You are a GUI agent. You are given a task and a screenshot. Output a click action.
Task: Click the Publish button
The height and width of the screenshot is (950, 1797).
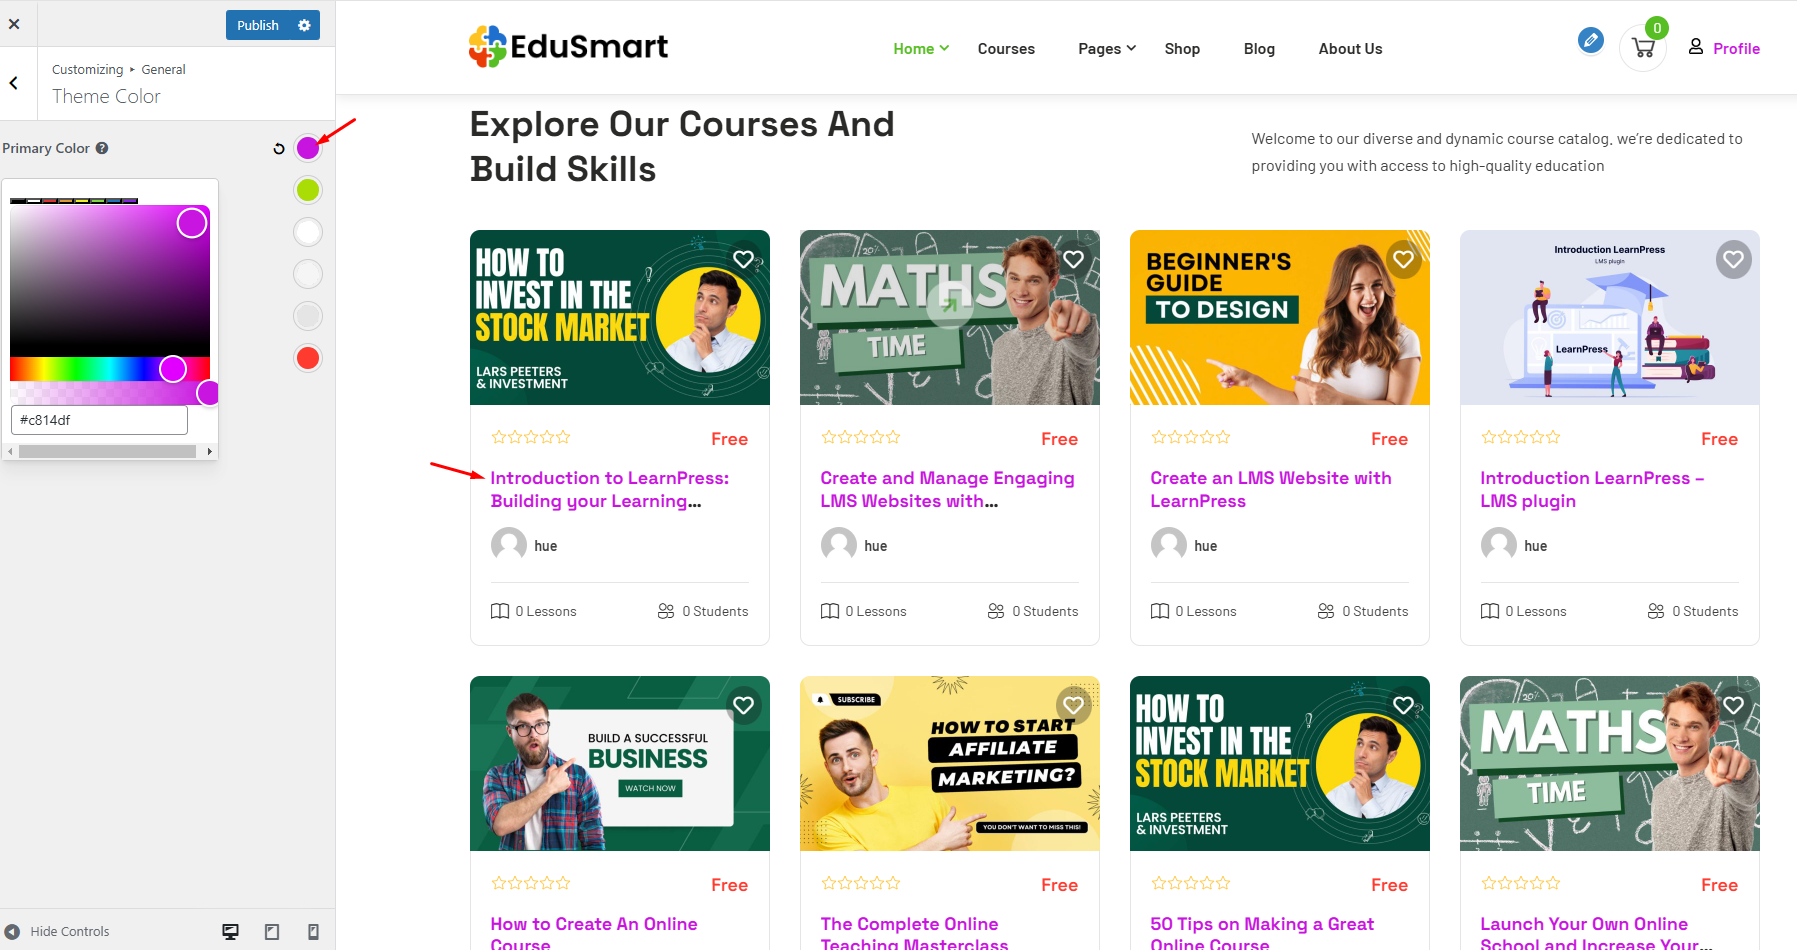point(257,25)
